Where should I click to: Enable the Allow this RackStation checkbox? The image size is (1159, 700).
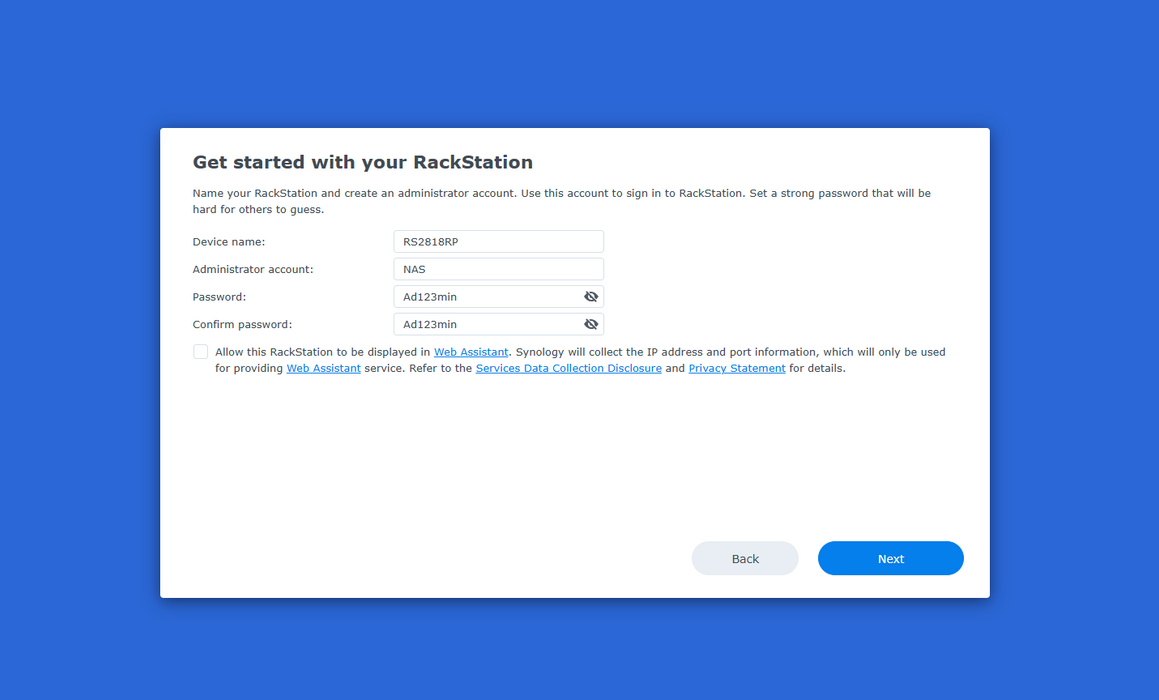click(200, 352)
